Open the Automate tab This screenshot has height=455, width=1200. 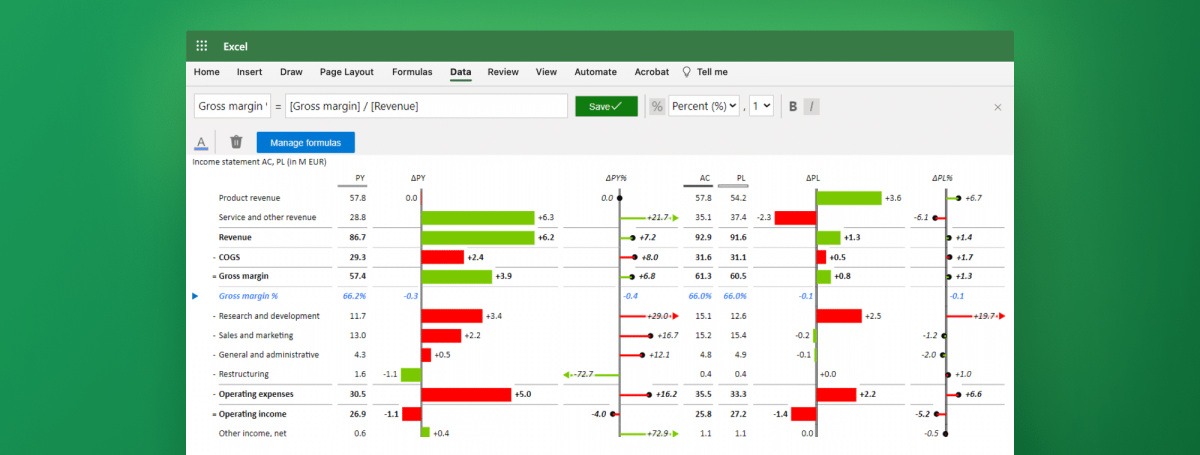point(595,72)
